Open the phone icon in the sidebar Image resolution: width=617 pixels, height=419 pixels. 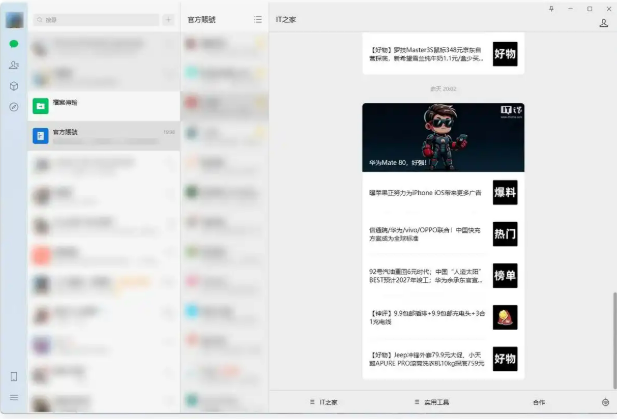point(14,377)
